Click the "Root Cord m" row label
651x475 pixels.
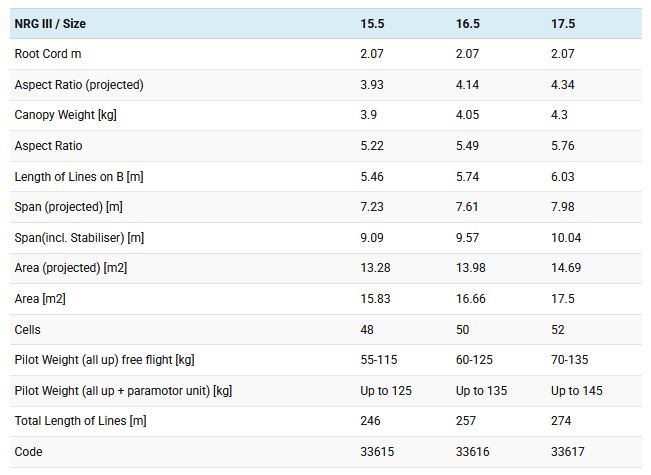(x=48, y=54)
